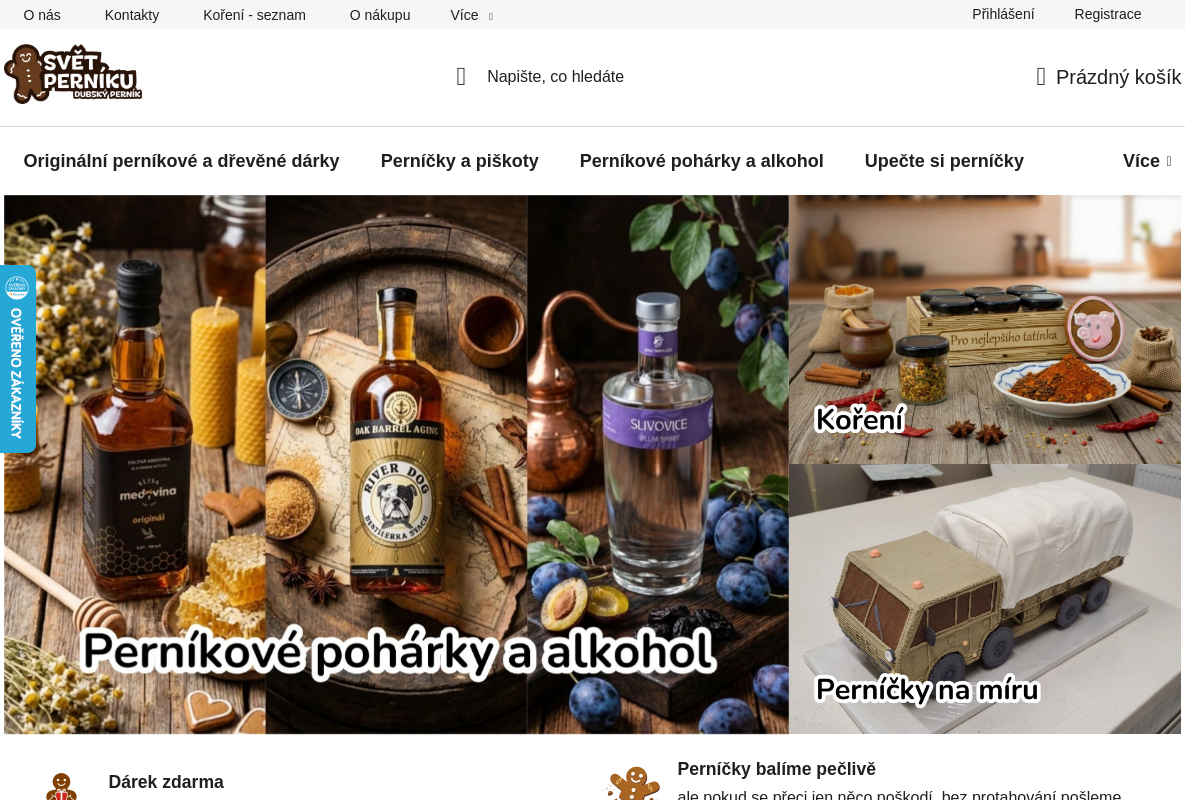Click the Dárek zdarma heading
This screenshot has height=800, width=1200.
tap(166, 782)
